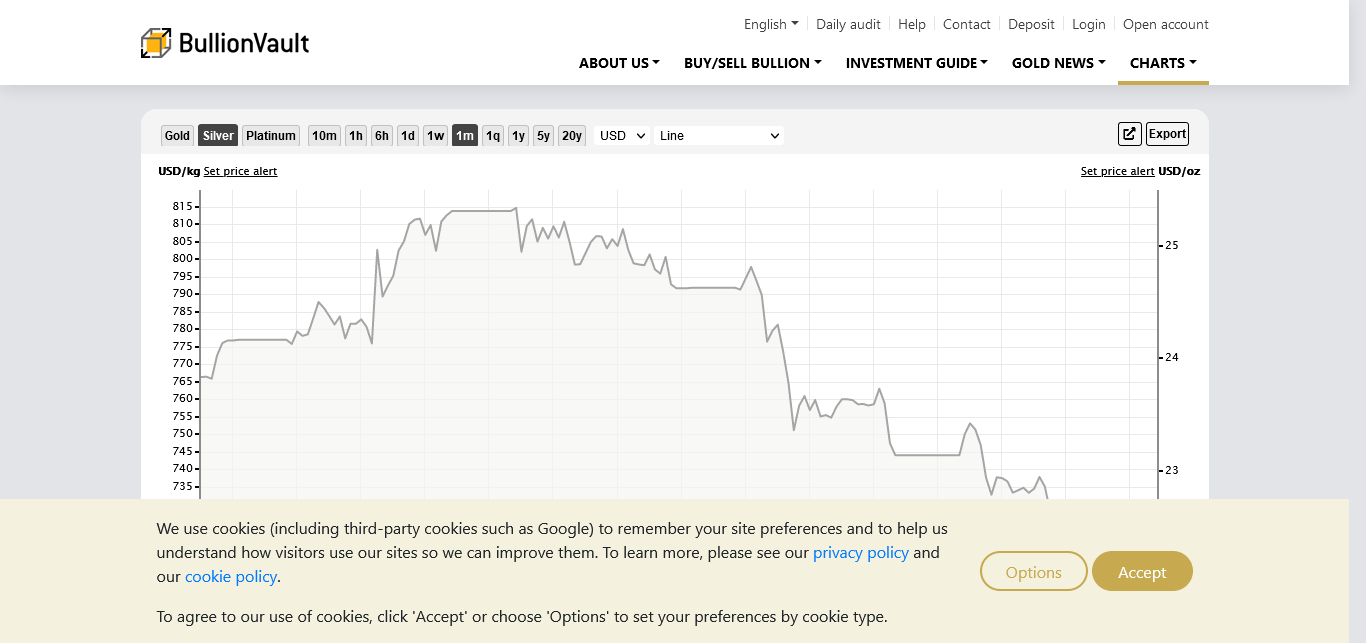1366x643 pixels.
Task: Open the BUY/SELL BULLION menu
Action: coord(752,63)
